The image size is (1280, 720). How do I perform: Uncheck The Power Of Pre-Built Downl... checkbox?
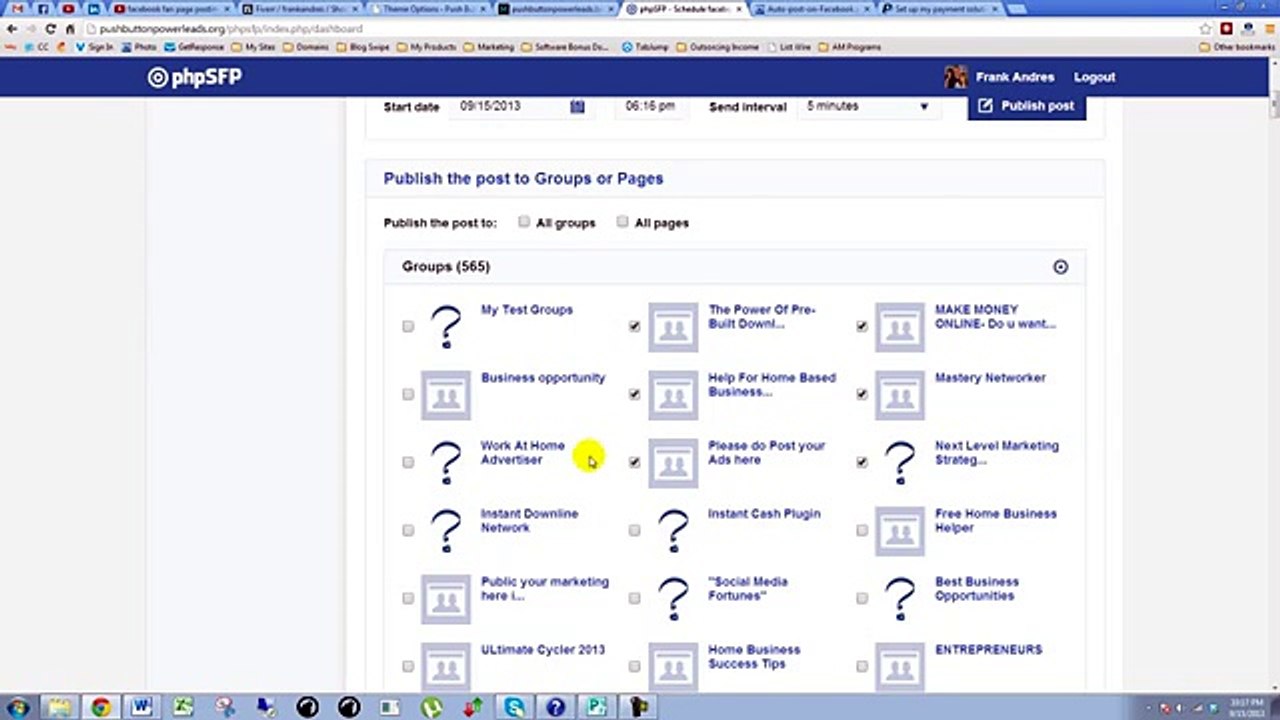[x=634, y=326]
